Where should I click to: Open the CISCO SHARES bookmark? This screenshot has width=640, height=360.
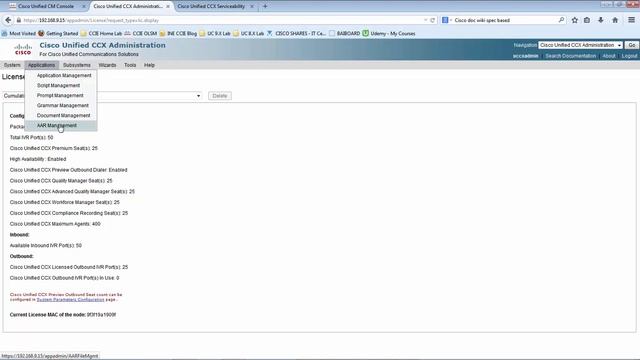tap(296, 33)
